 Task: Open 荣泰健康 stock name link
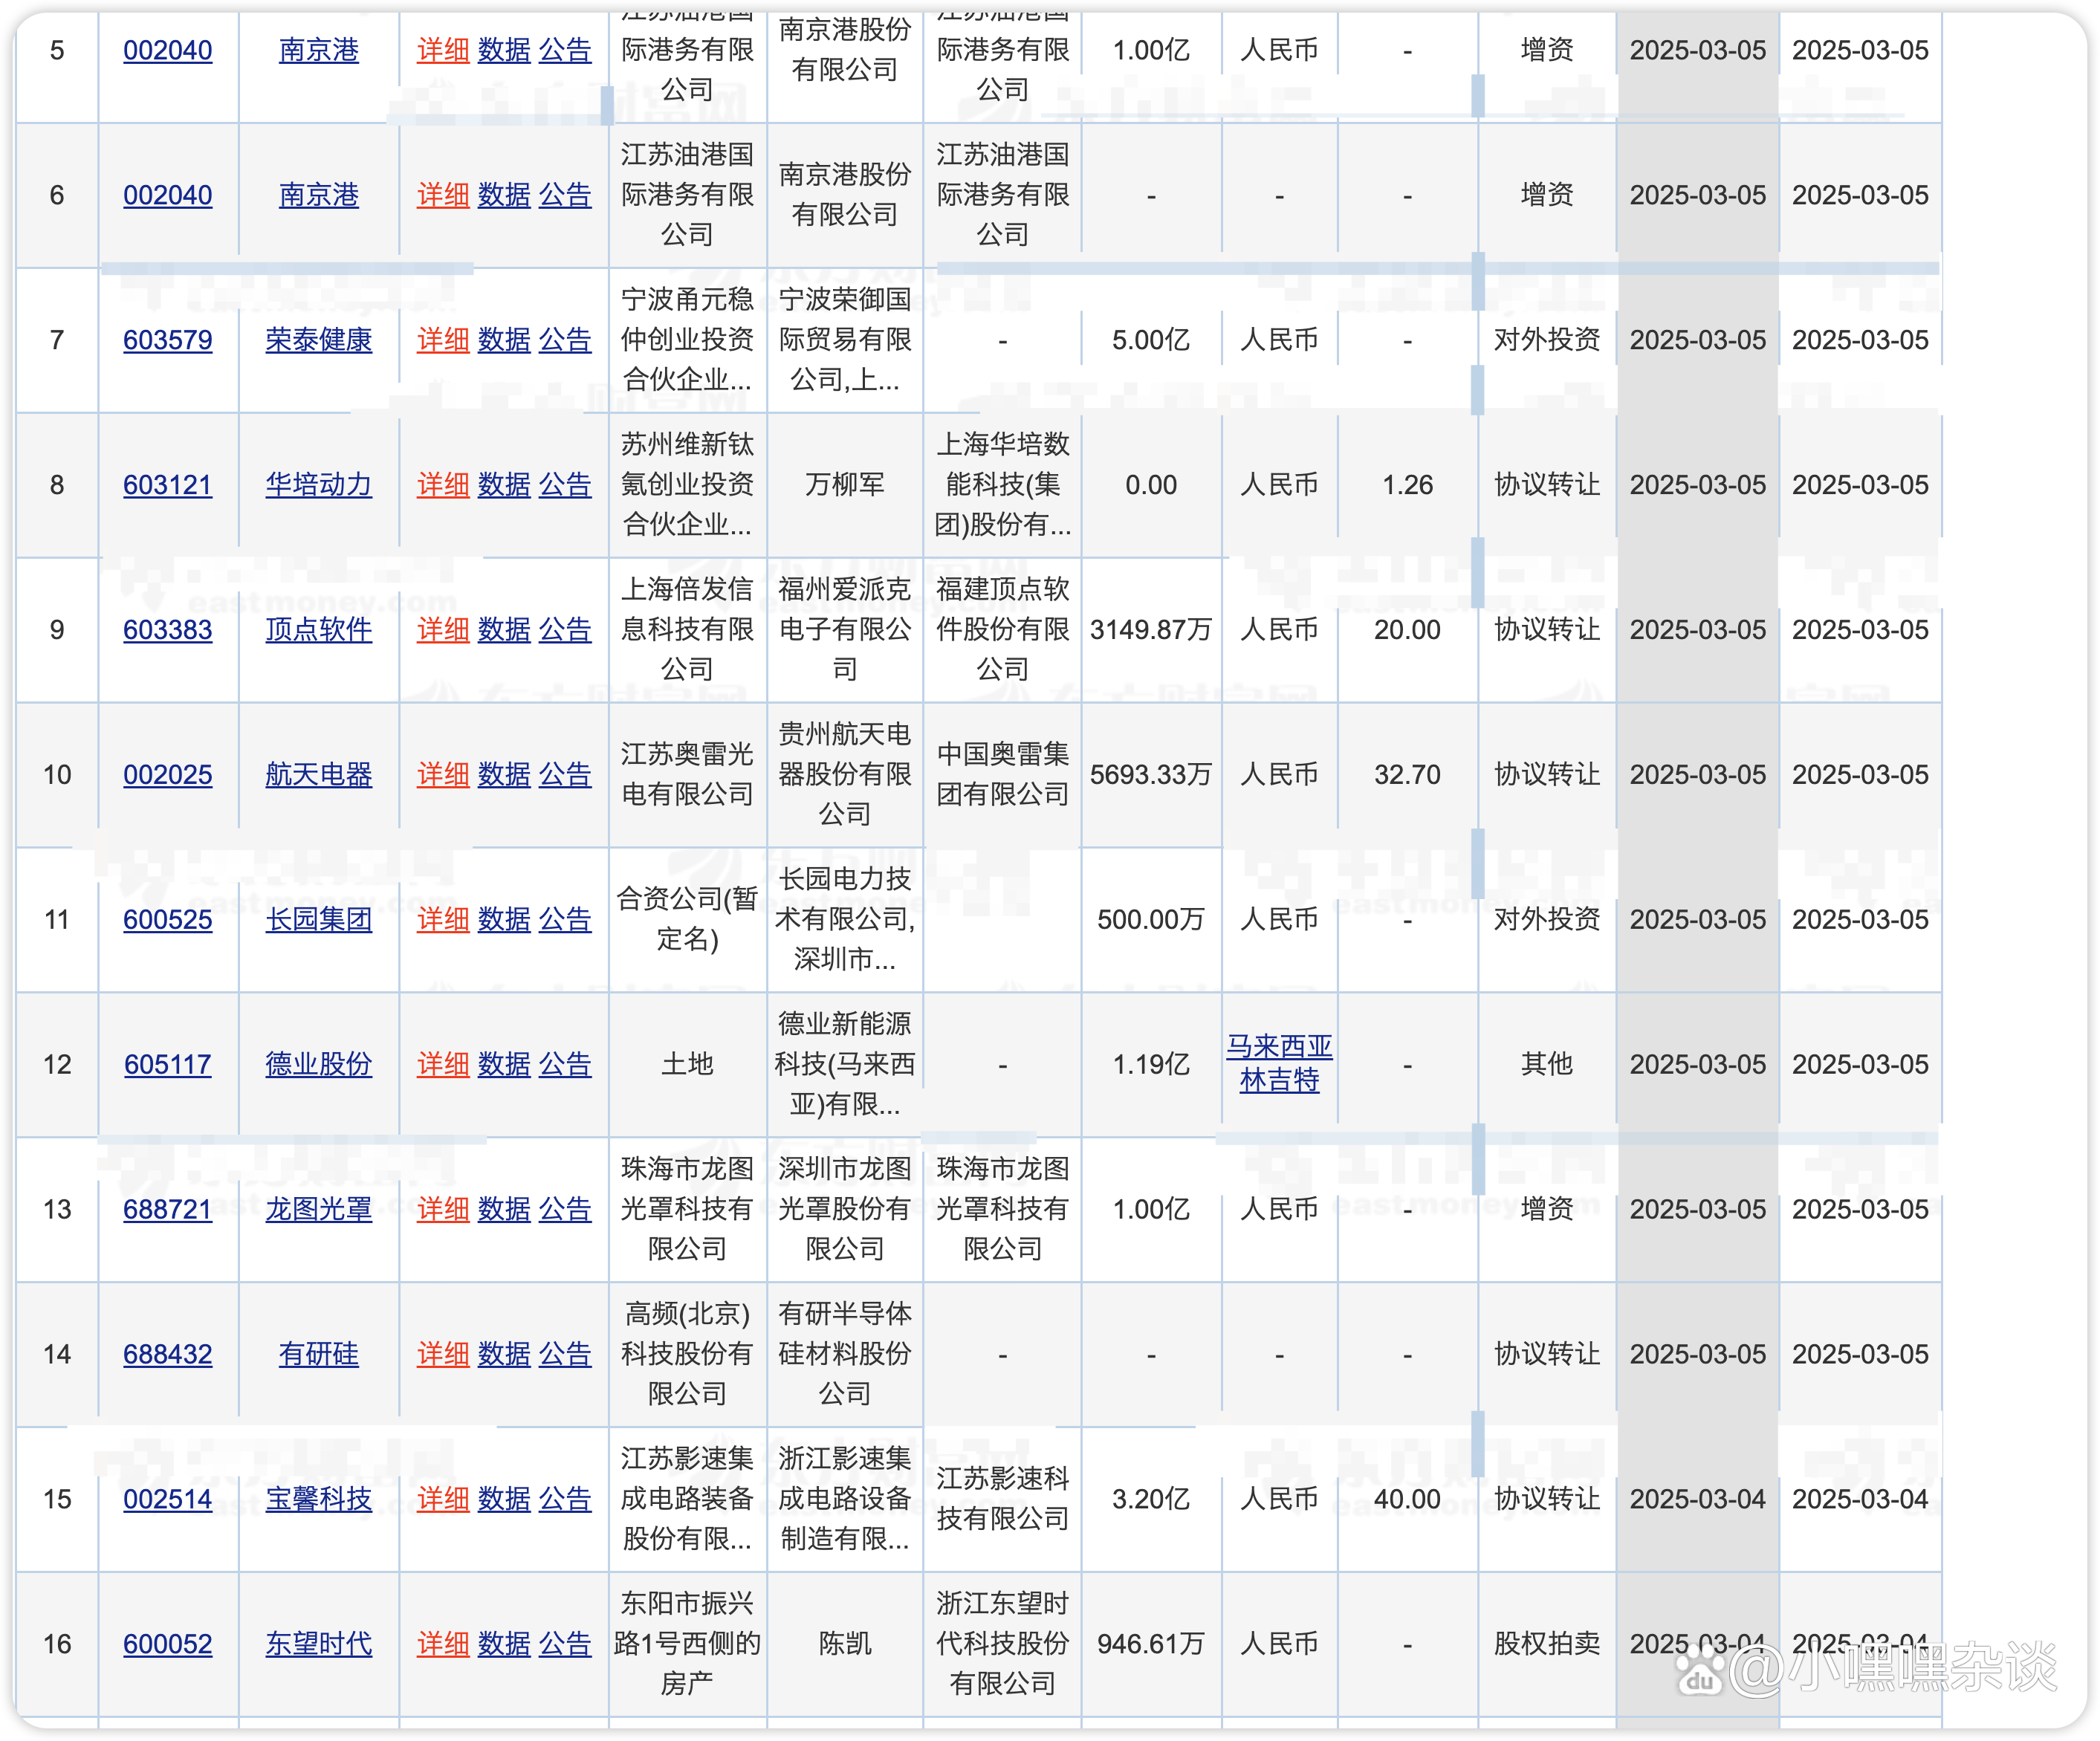(319, 340)
